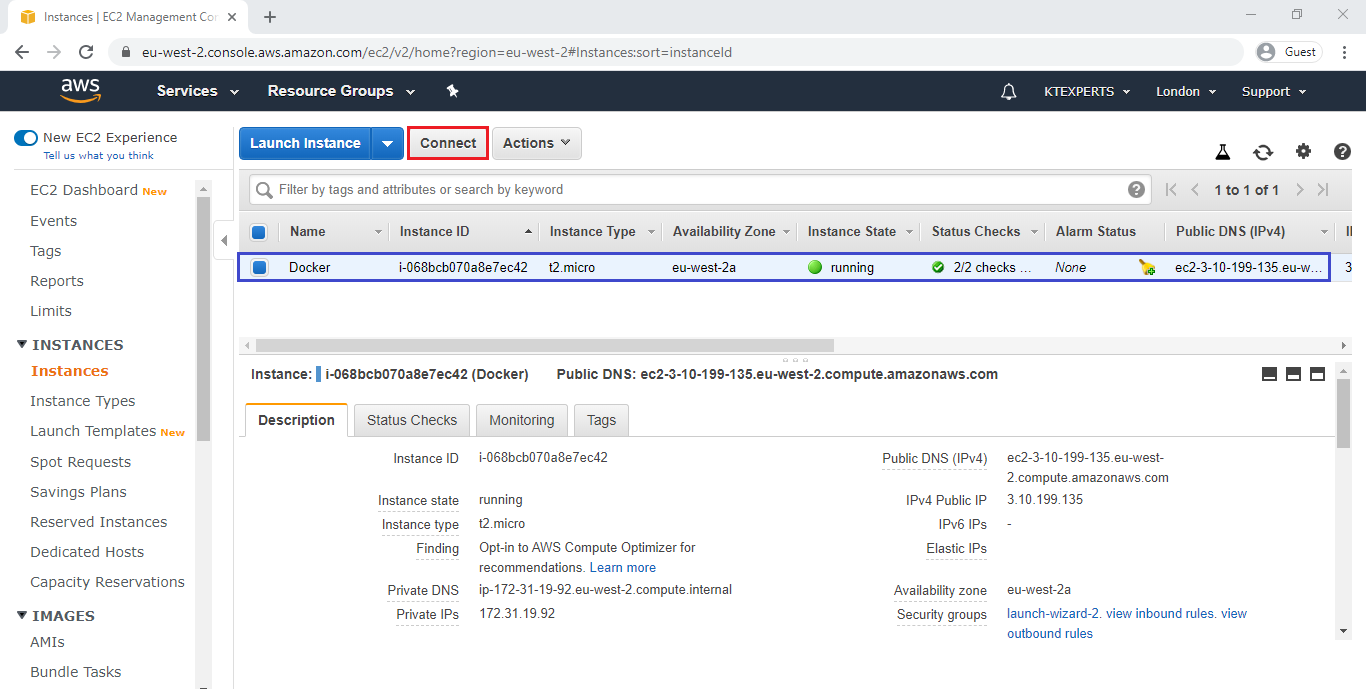Open Spot Requests in sidebar
Screen dimensions: 1366x690
pos(81,462)
